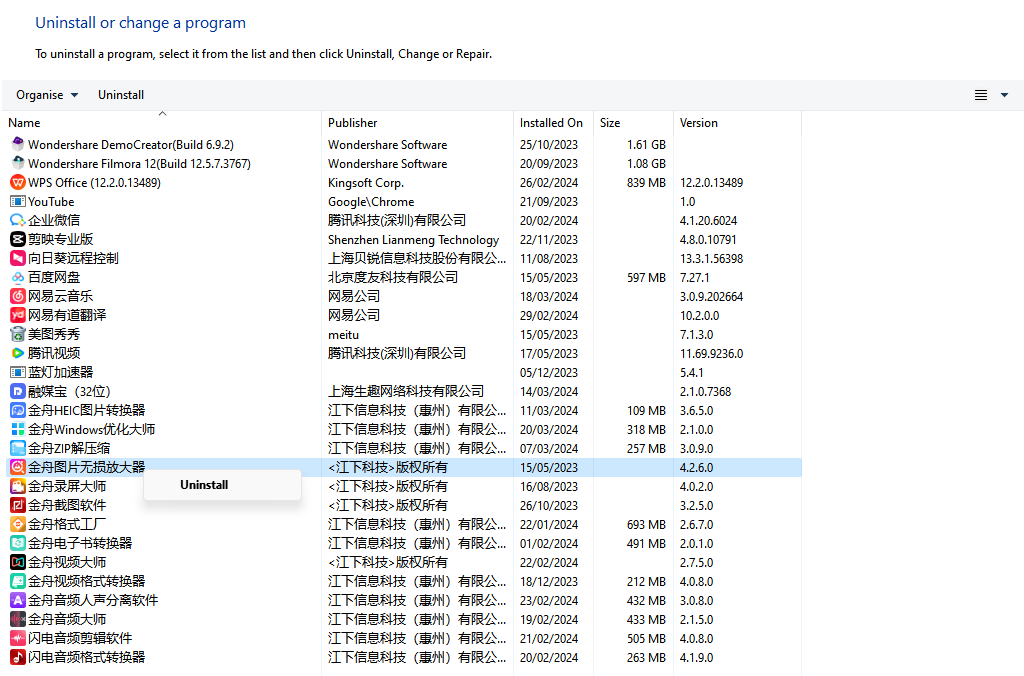Expand the view options dropdown arrow
This screenshot has height=676, width=1024.
click(1004, 95)
